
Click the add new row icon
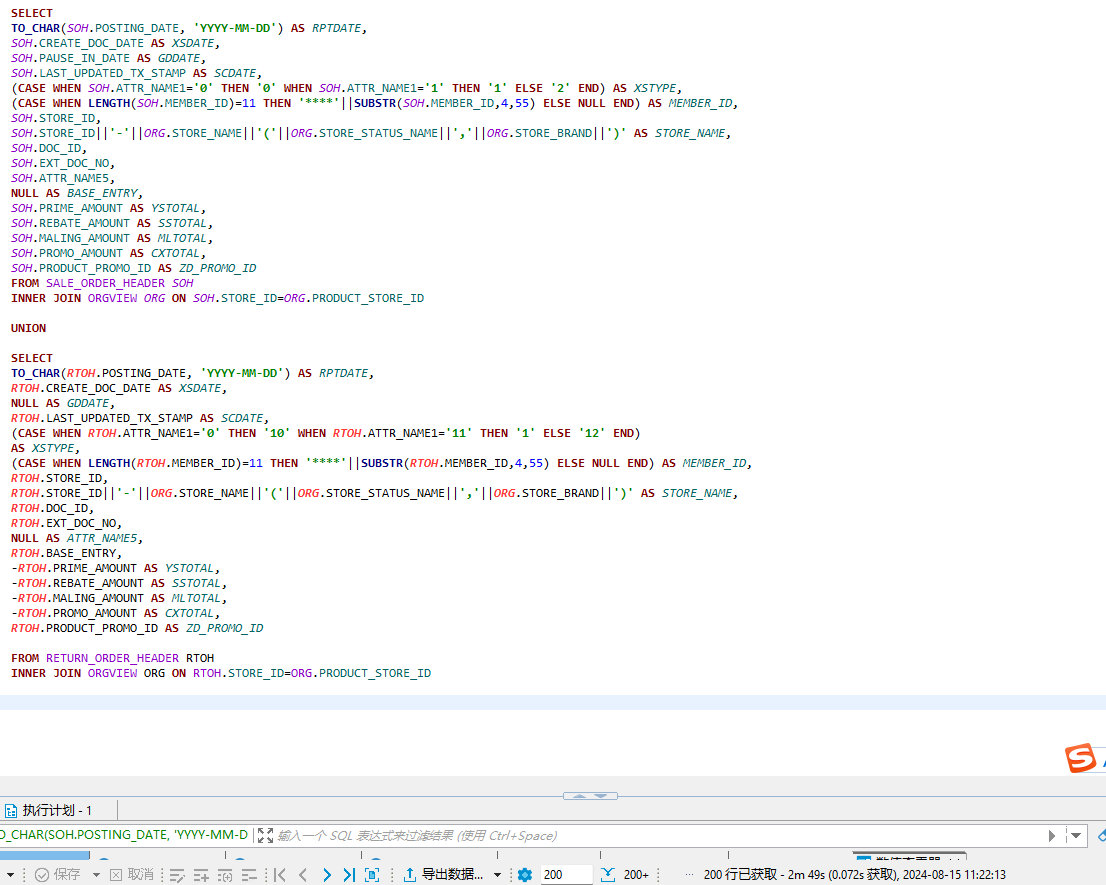201,875
